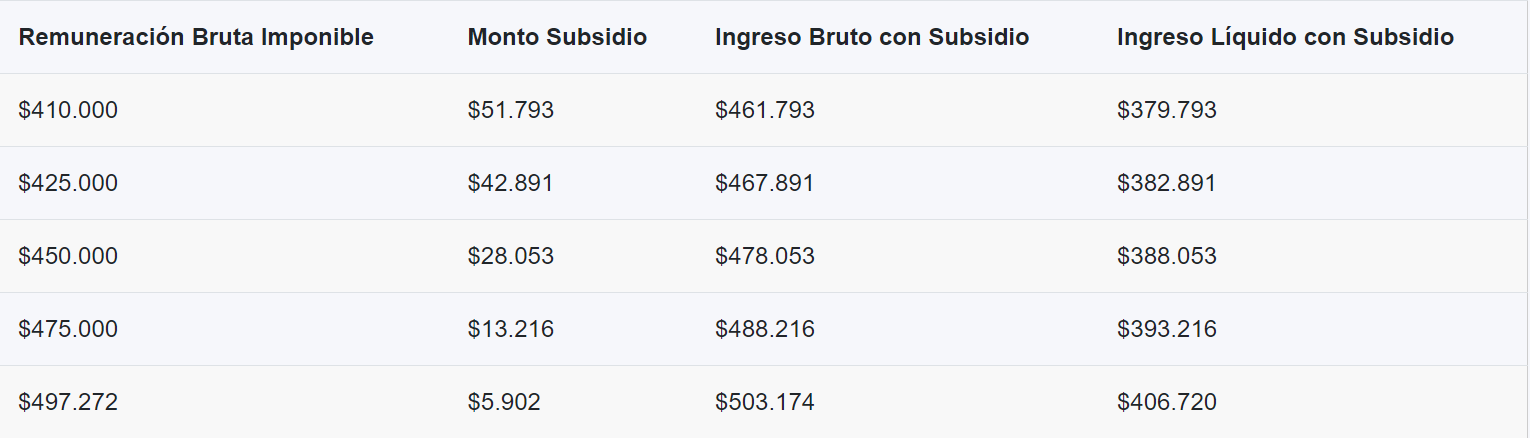Viewport: 1530px width, 438px height.
Task: Click the $13.216 subsidy amount
Action: [x=511, y=329]
